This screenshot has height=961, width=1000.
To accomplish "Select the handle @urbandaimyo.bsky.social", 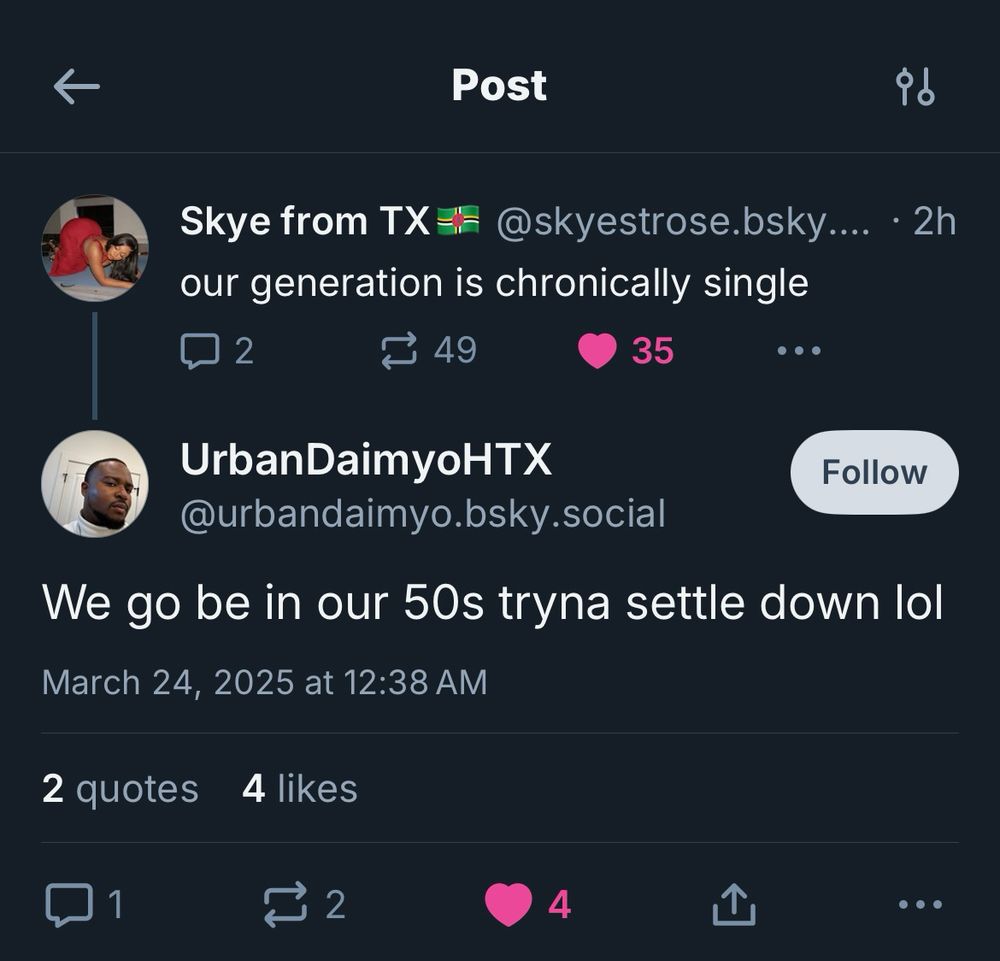I will [x=422, y=513].
